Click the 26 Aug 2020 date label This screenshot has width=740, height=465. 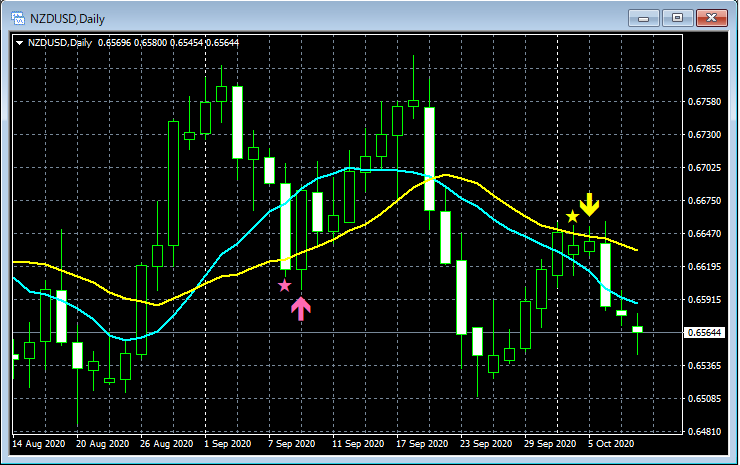coord(167,444)
